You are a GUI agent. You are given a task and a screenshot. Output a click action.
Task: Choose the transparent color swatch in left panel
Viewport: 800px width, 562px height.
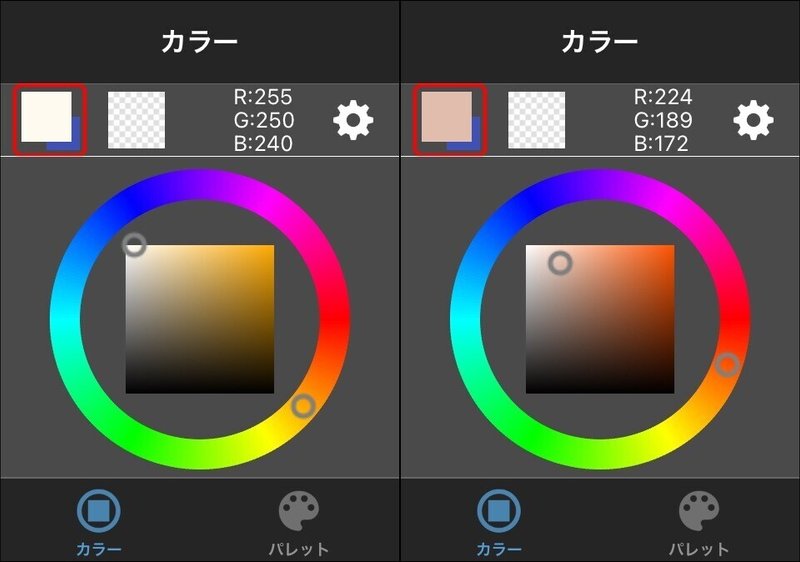click(136, 120)
